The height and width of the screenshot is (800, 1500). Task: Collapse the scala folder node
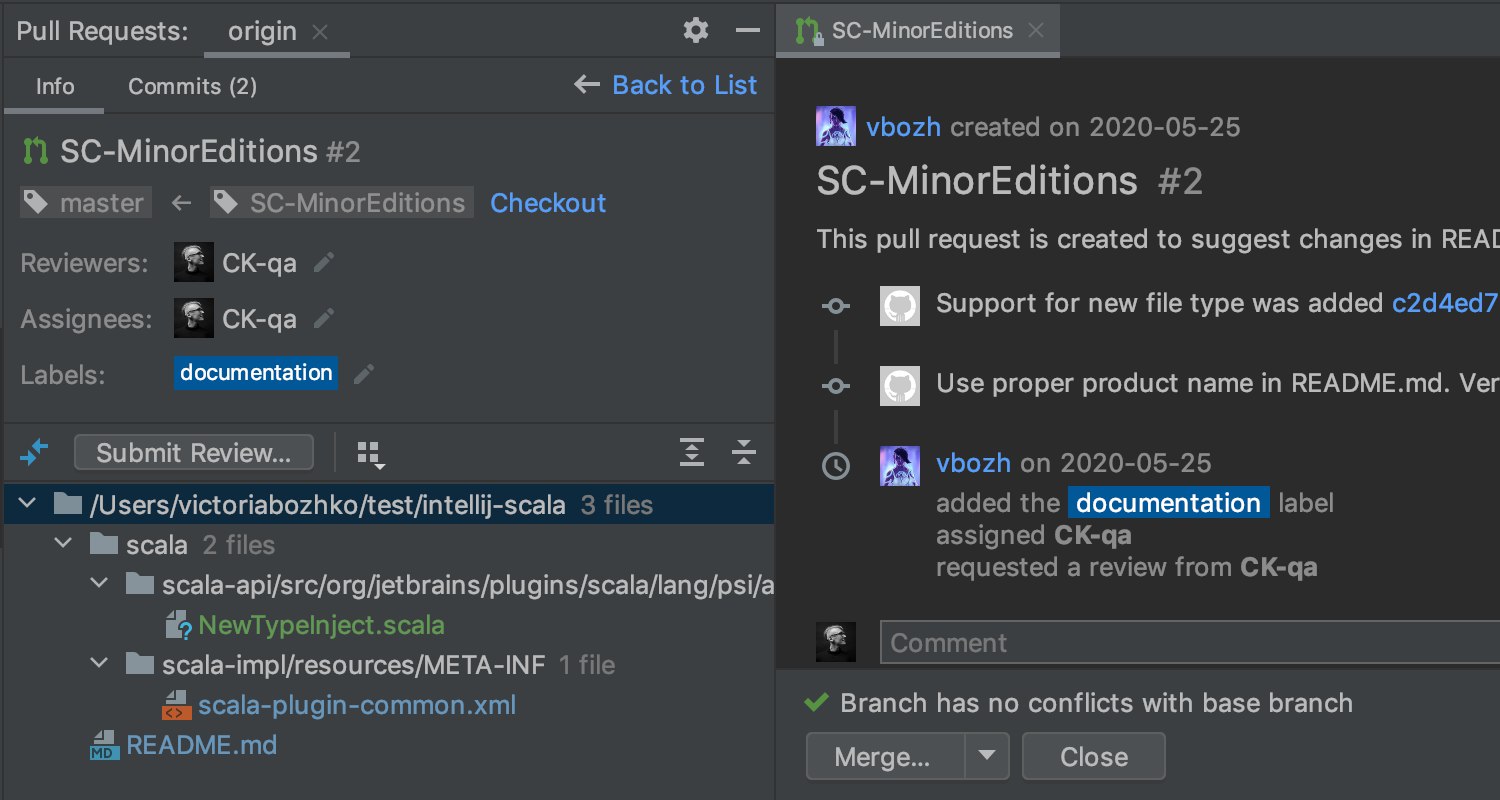[x=63, y=544]
